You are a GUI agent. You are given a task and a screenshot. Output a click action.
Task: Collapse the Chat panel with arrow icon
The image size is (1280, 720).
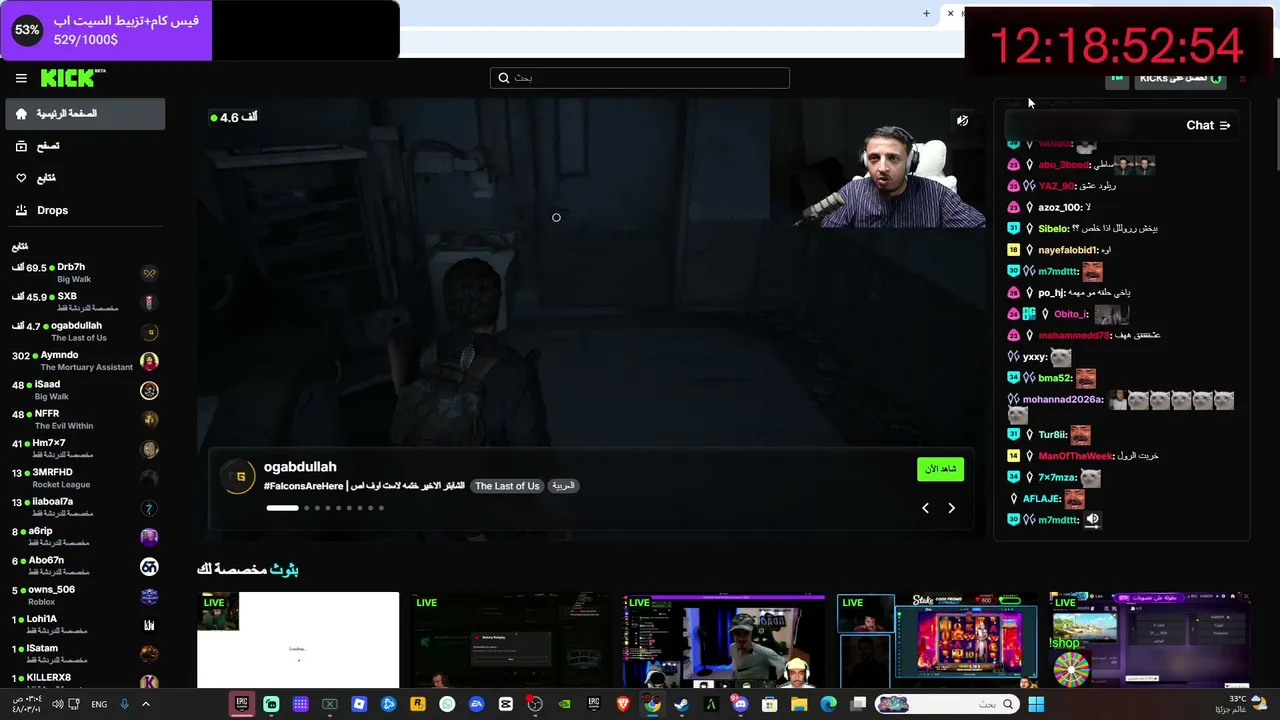[x=1225, y=126]
